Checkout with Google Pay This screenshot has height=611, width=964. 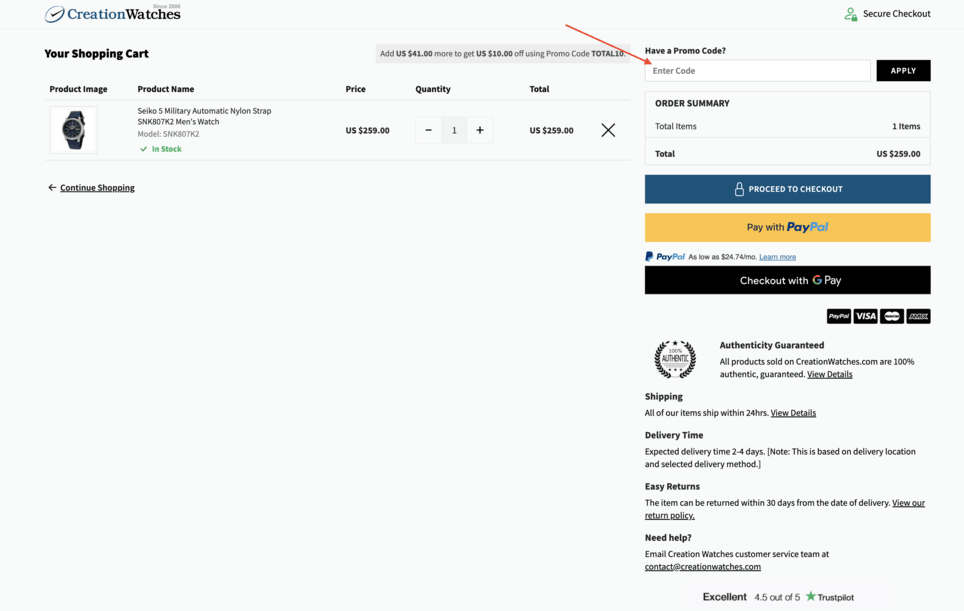click(788, 280)
